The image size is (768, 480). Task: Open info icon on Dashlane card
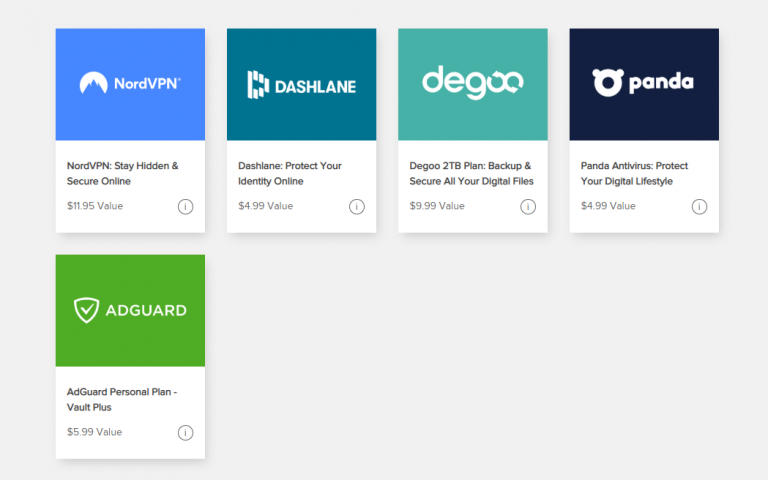coord(357,207)
